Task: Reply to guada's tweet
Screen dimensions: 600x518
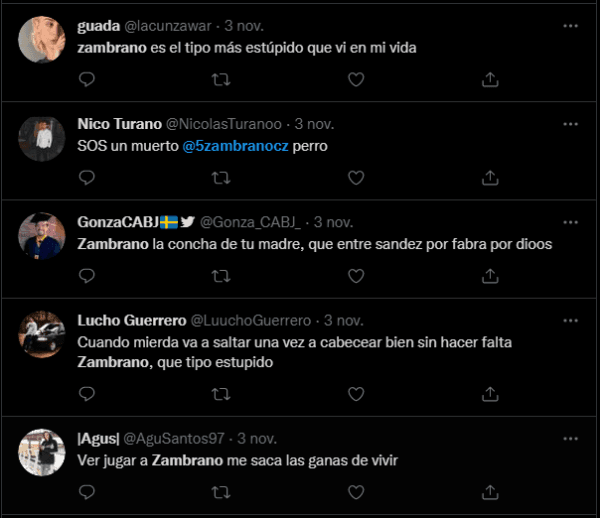Action: coord(87,79)
